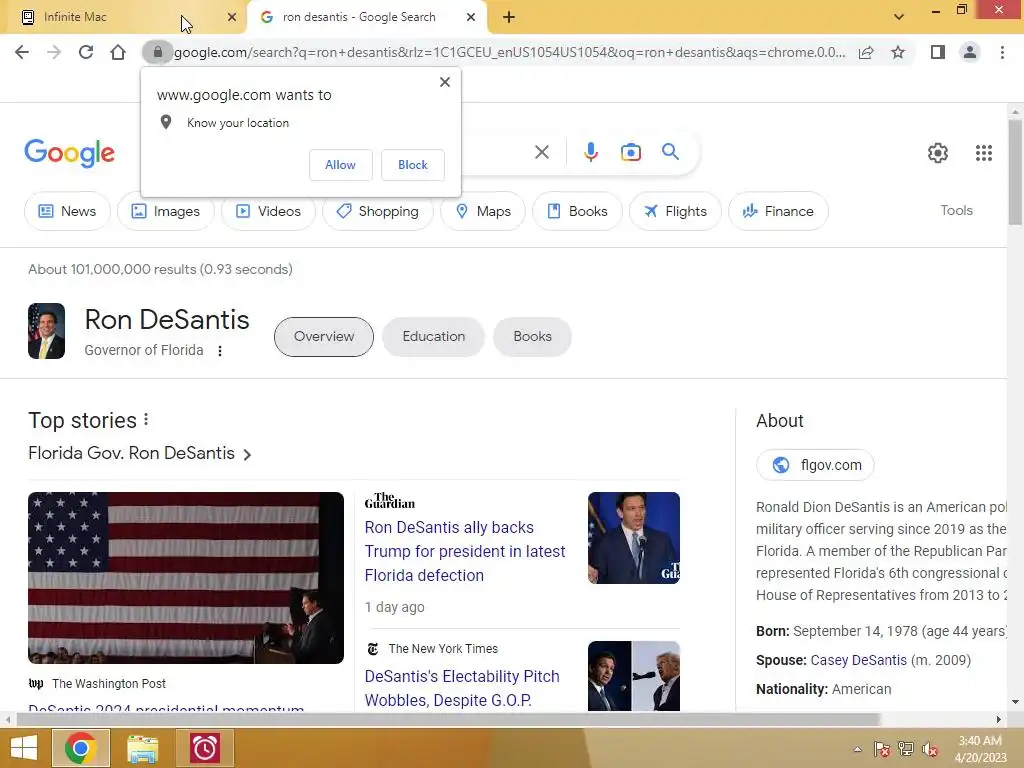
Task: Open Top stories options menu
Action: [146, 419]
